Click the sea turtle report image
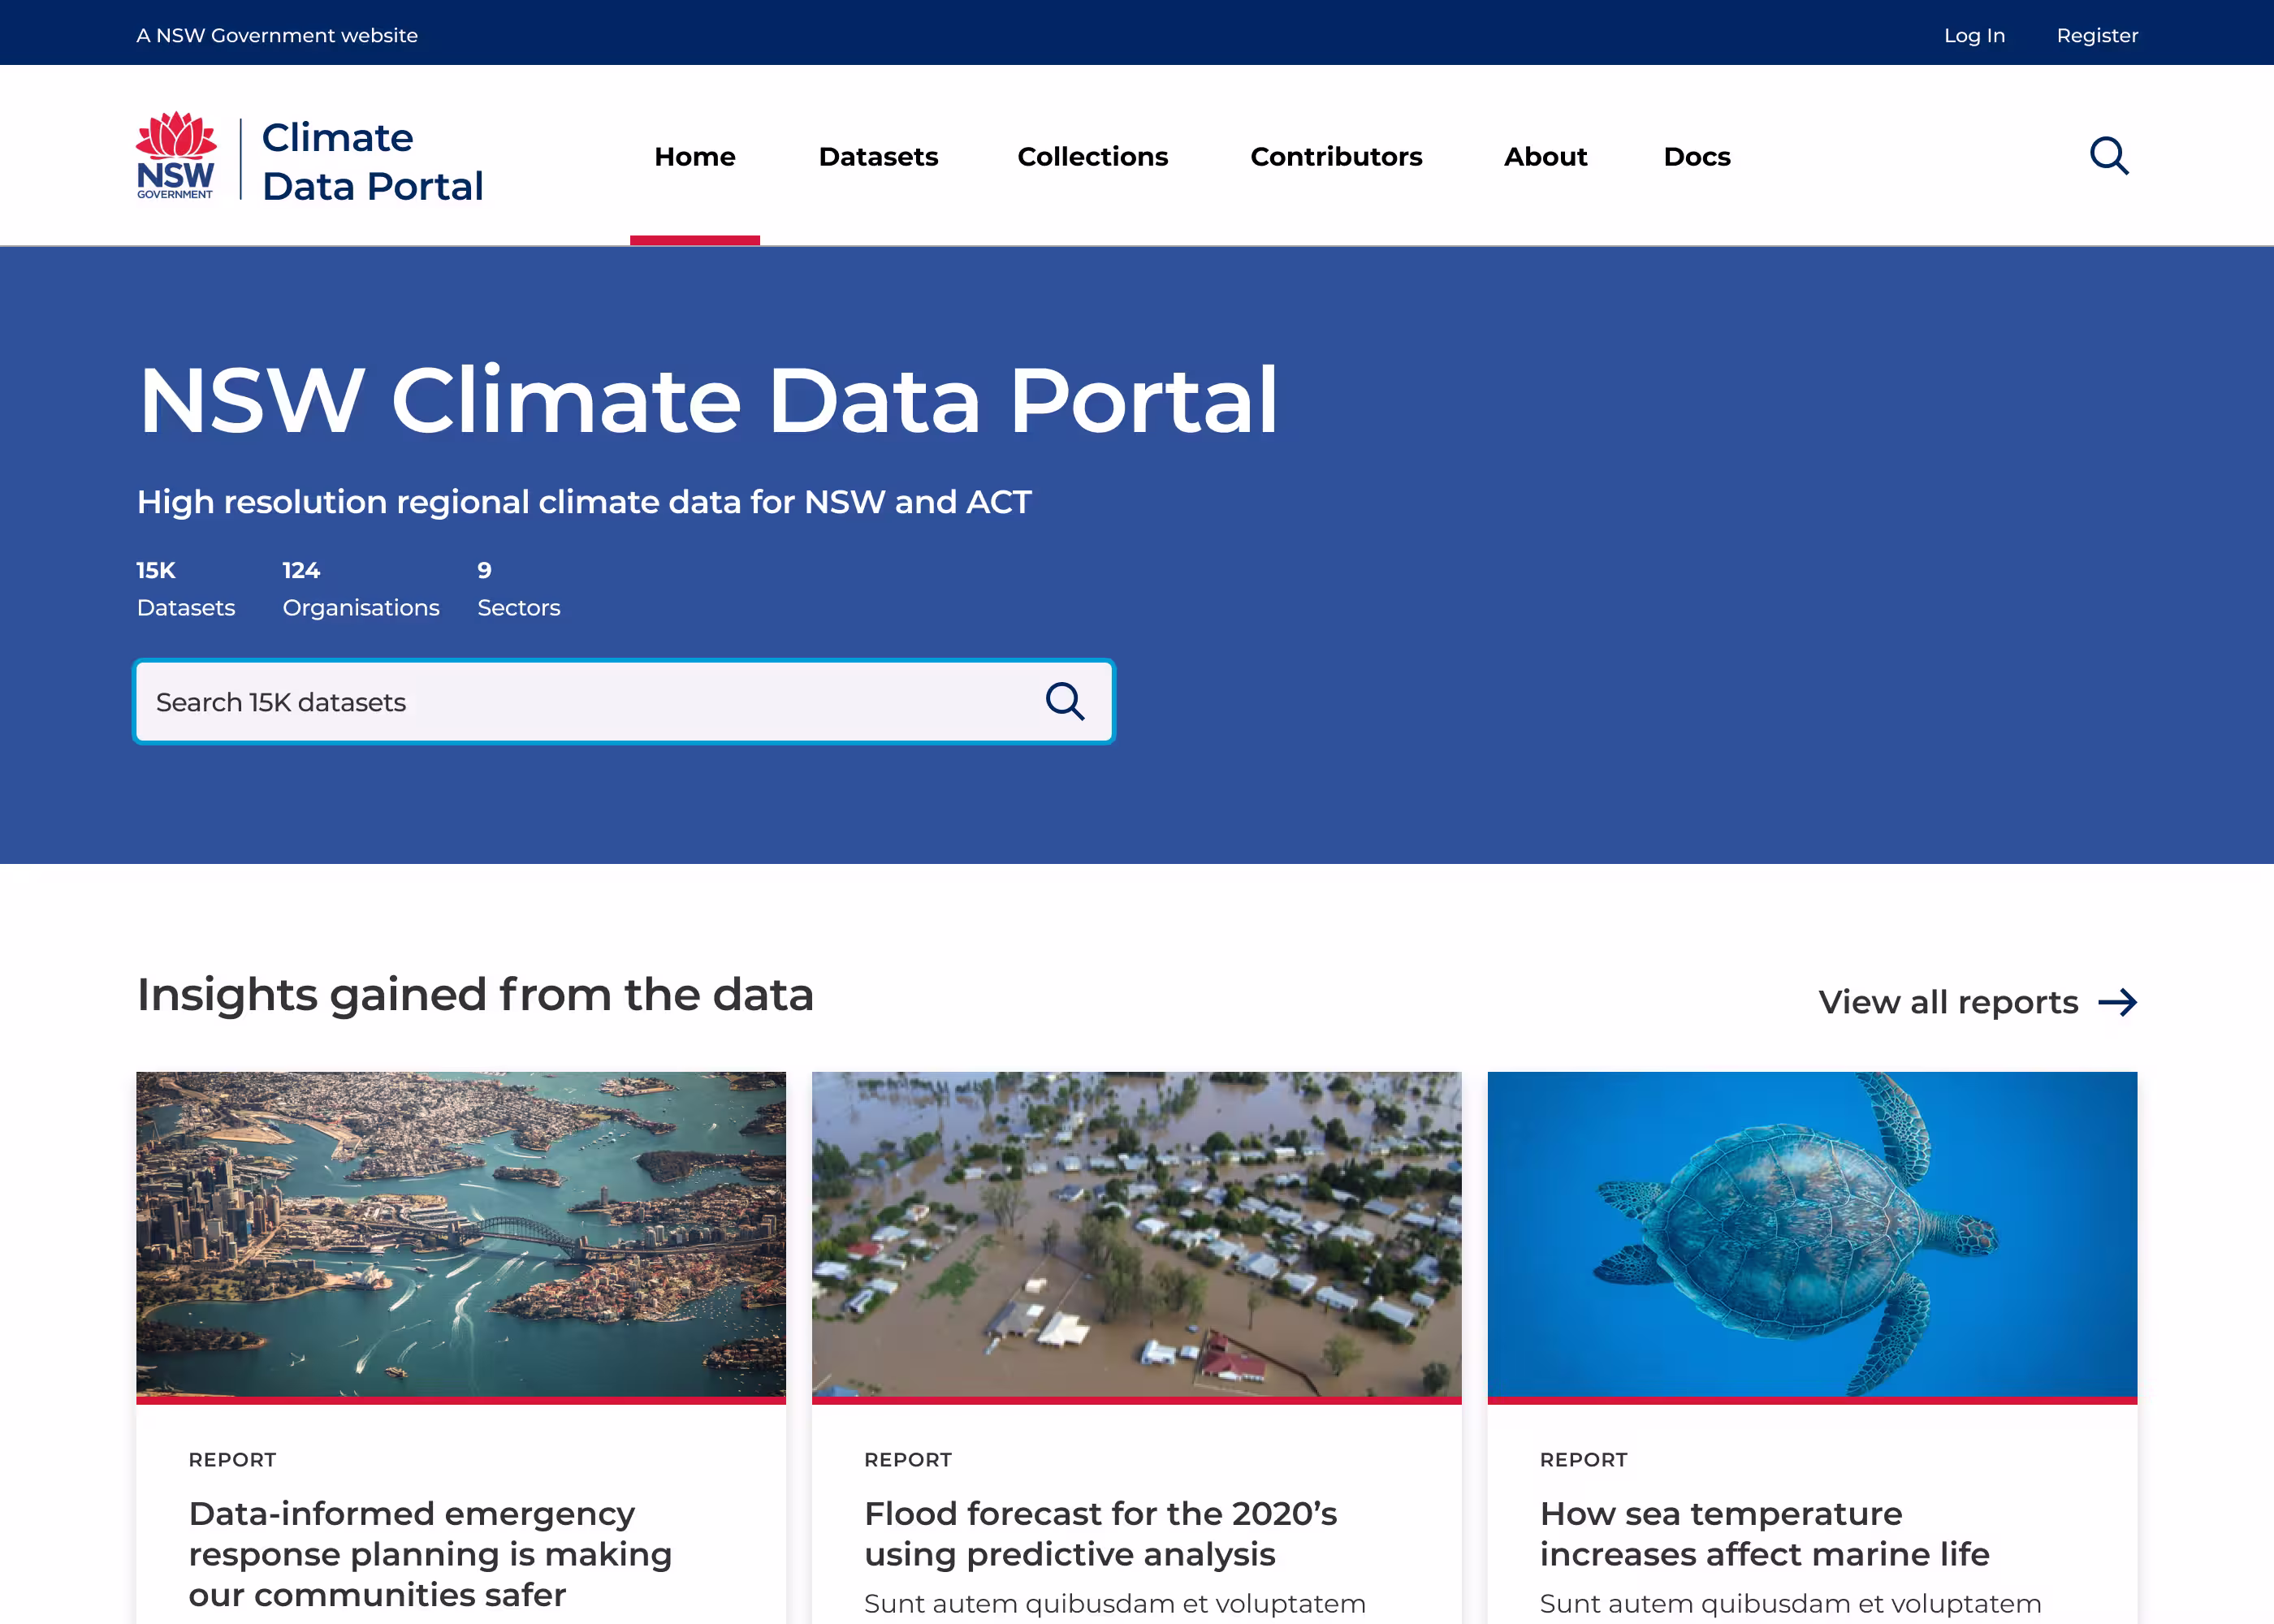The image size is (2274, 1624). pyautogui.click(x=1812, y=1234)
